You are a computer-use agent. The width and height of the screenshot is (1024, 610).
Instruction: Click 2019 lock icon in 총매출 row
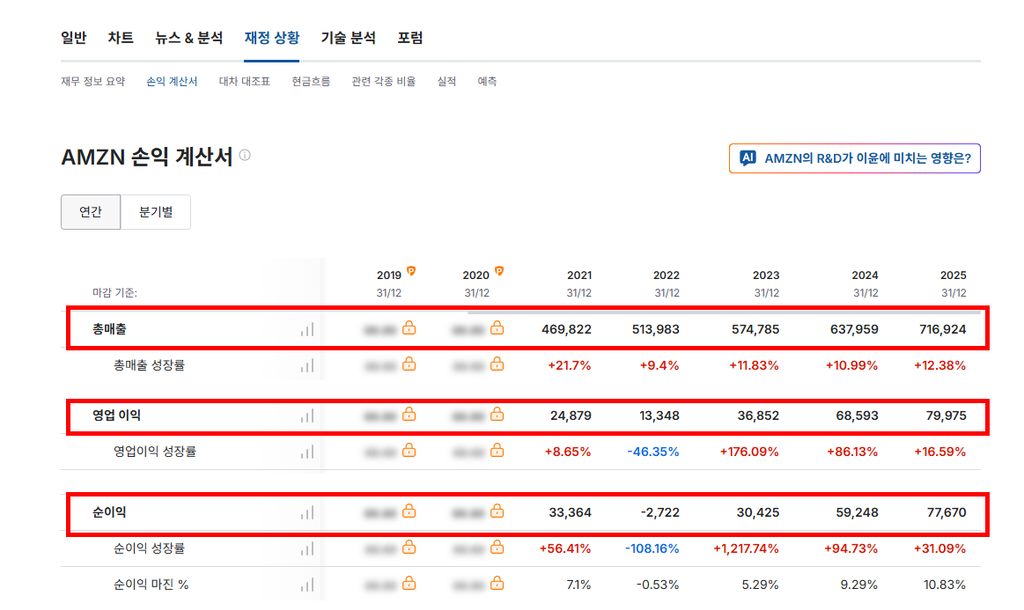click(409, 328)
